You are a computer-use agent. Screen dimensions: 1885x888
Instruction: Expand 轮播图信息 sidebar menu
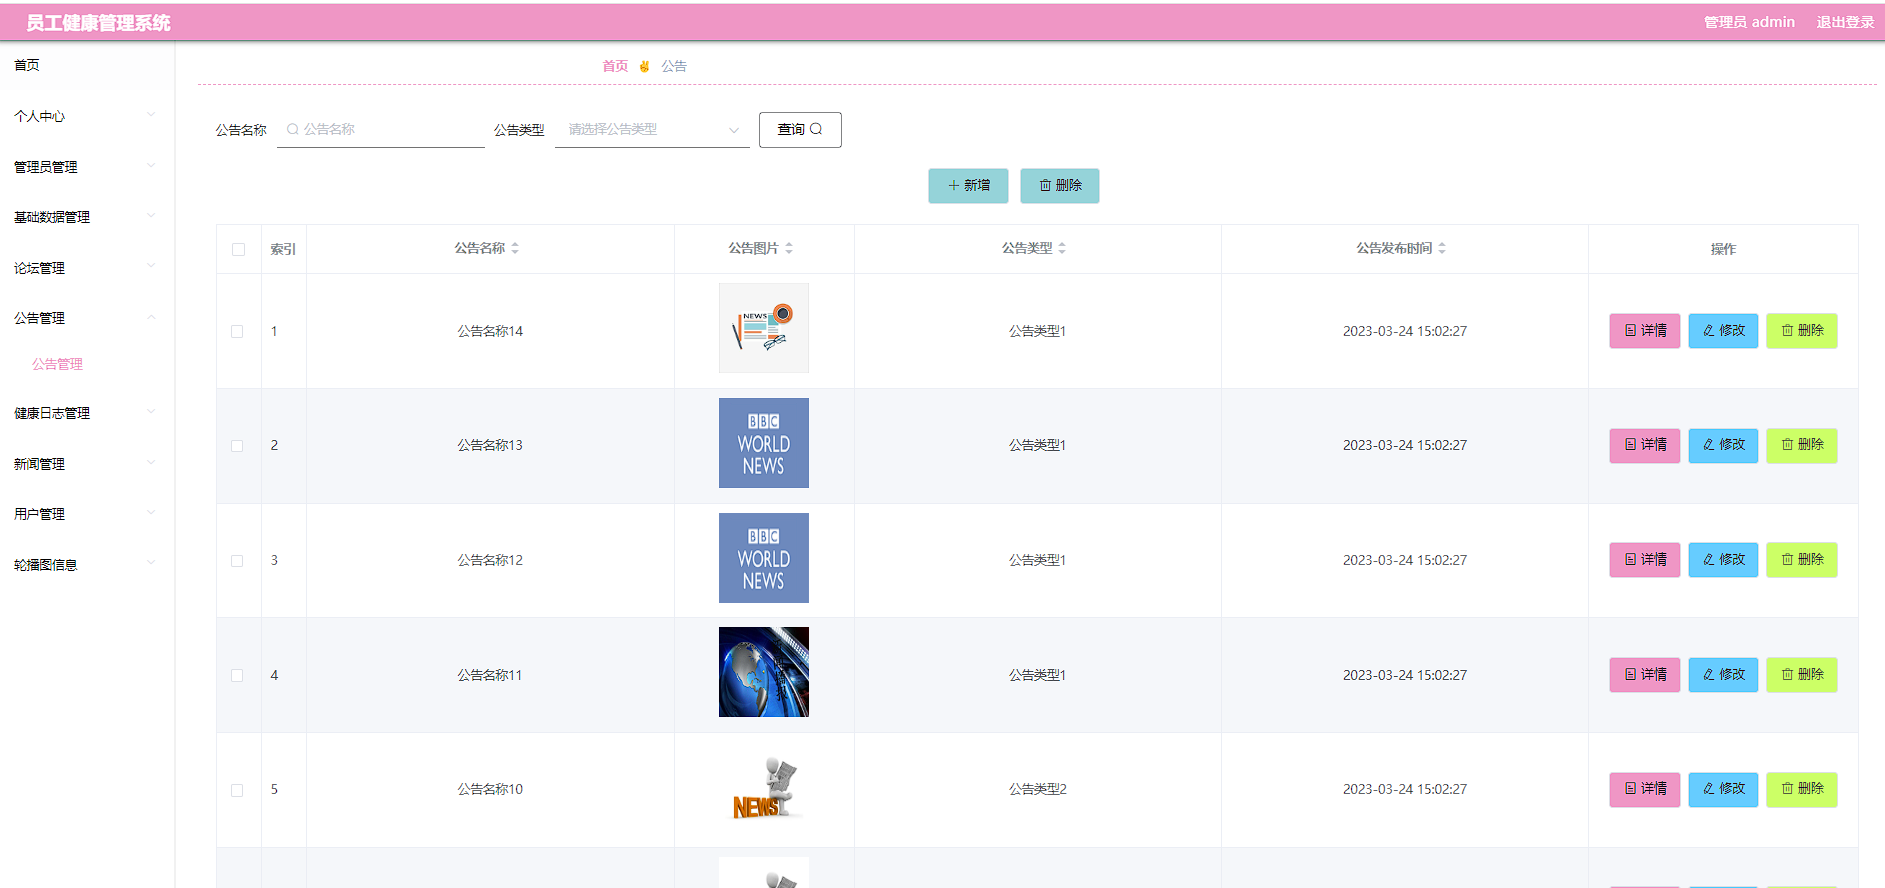pyautogui.click(x=87, y=565)
